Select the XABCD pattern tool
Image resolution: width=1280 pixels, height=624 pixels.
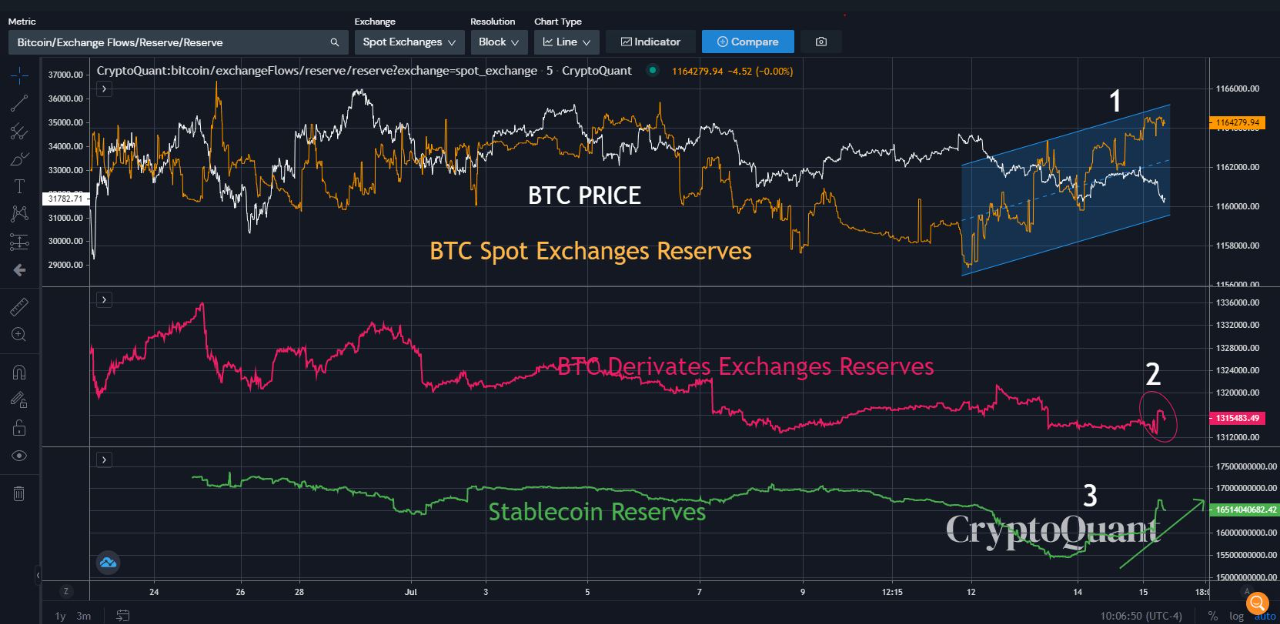(18, 213)
